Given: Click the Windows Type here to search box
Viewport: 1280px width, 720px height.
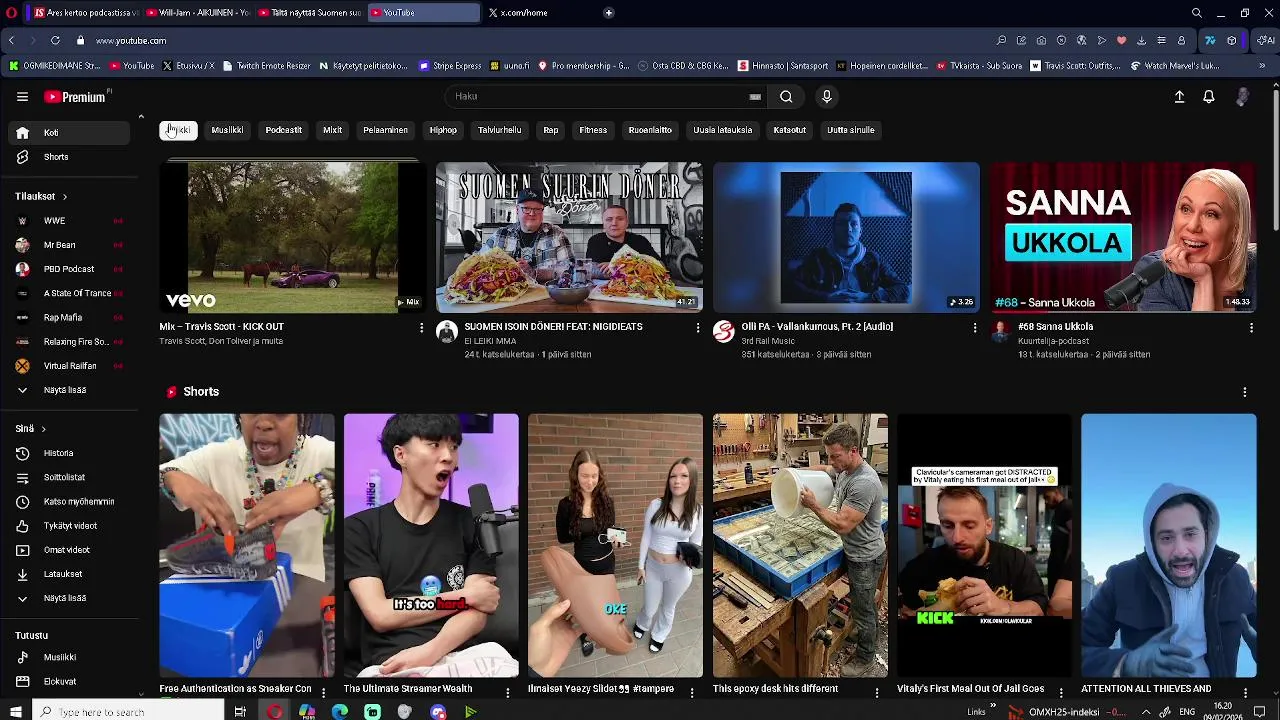Looking at the screenshot, I should click(x=127, y=712).
